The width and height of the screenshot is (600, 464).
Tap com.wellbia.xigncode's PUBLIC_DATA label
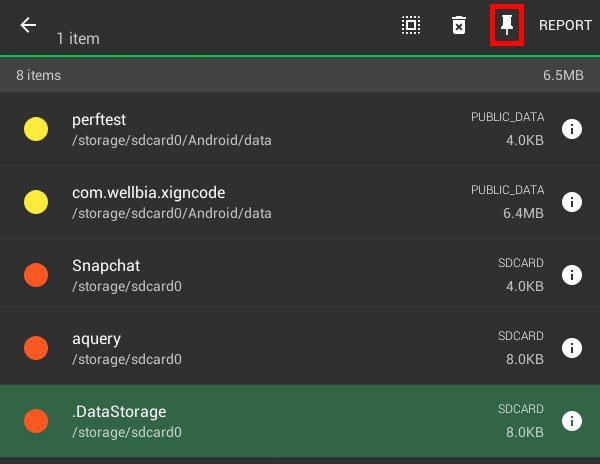click(507, 190)
